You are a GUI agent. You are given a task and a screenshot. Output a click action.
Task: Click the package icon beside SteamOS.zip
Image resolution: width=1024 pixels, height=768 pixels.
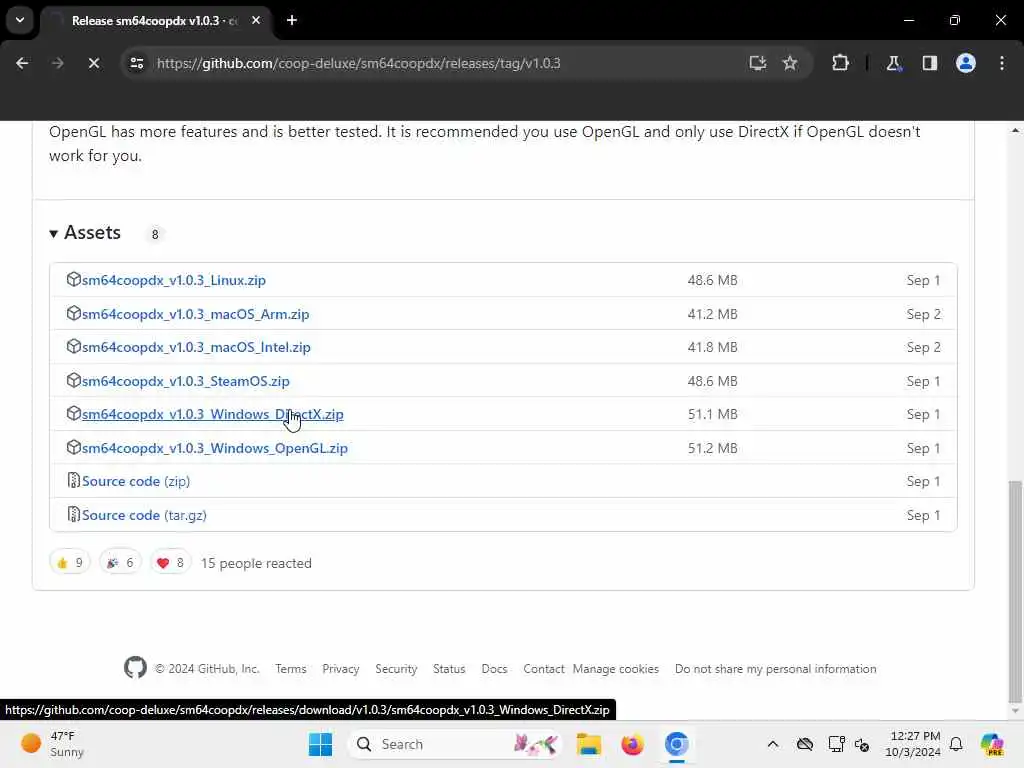pos(73,381)
